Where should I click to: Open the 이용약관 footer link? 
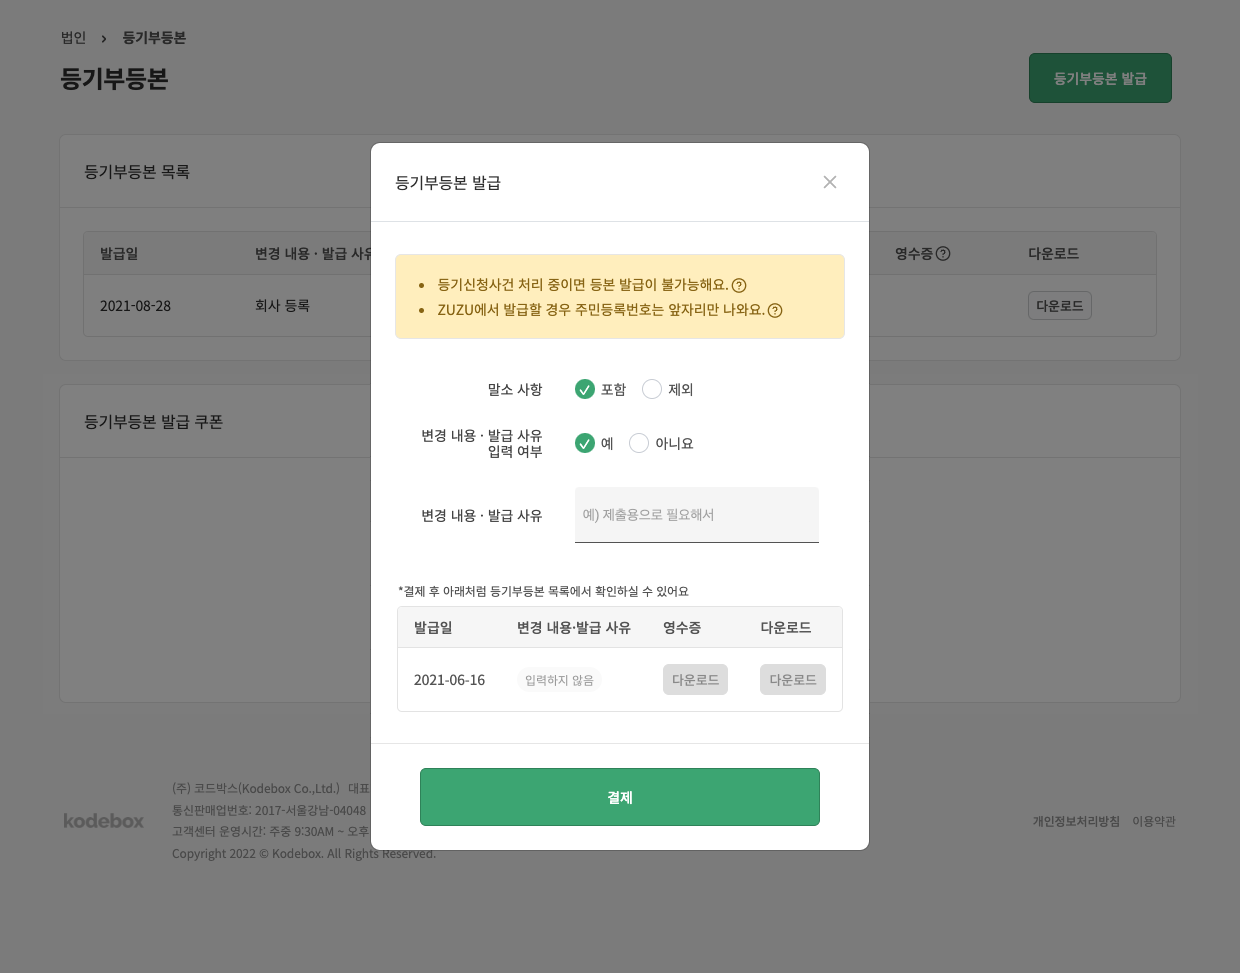tap(1154, 821)
